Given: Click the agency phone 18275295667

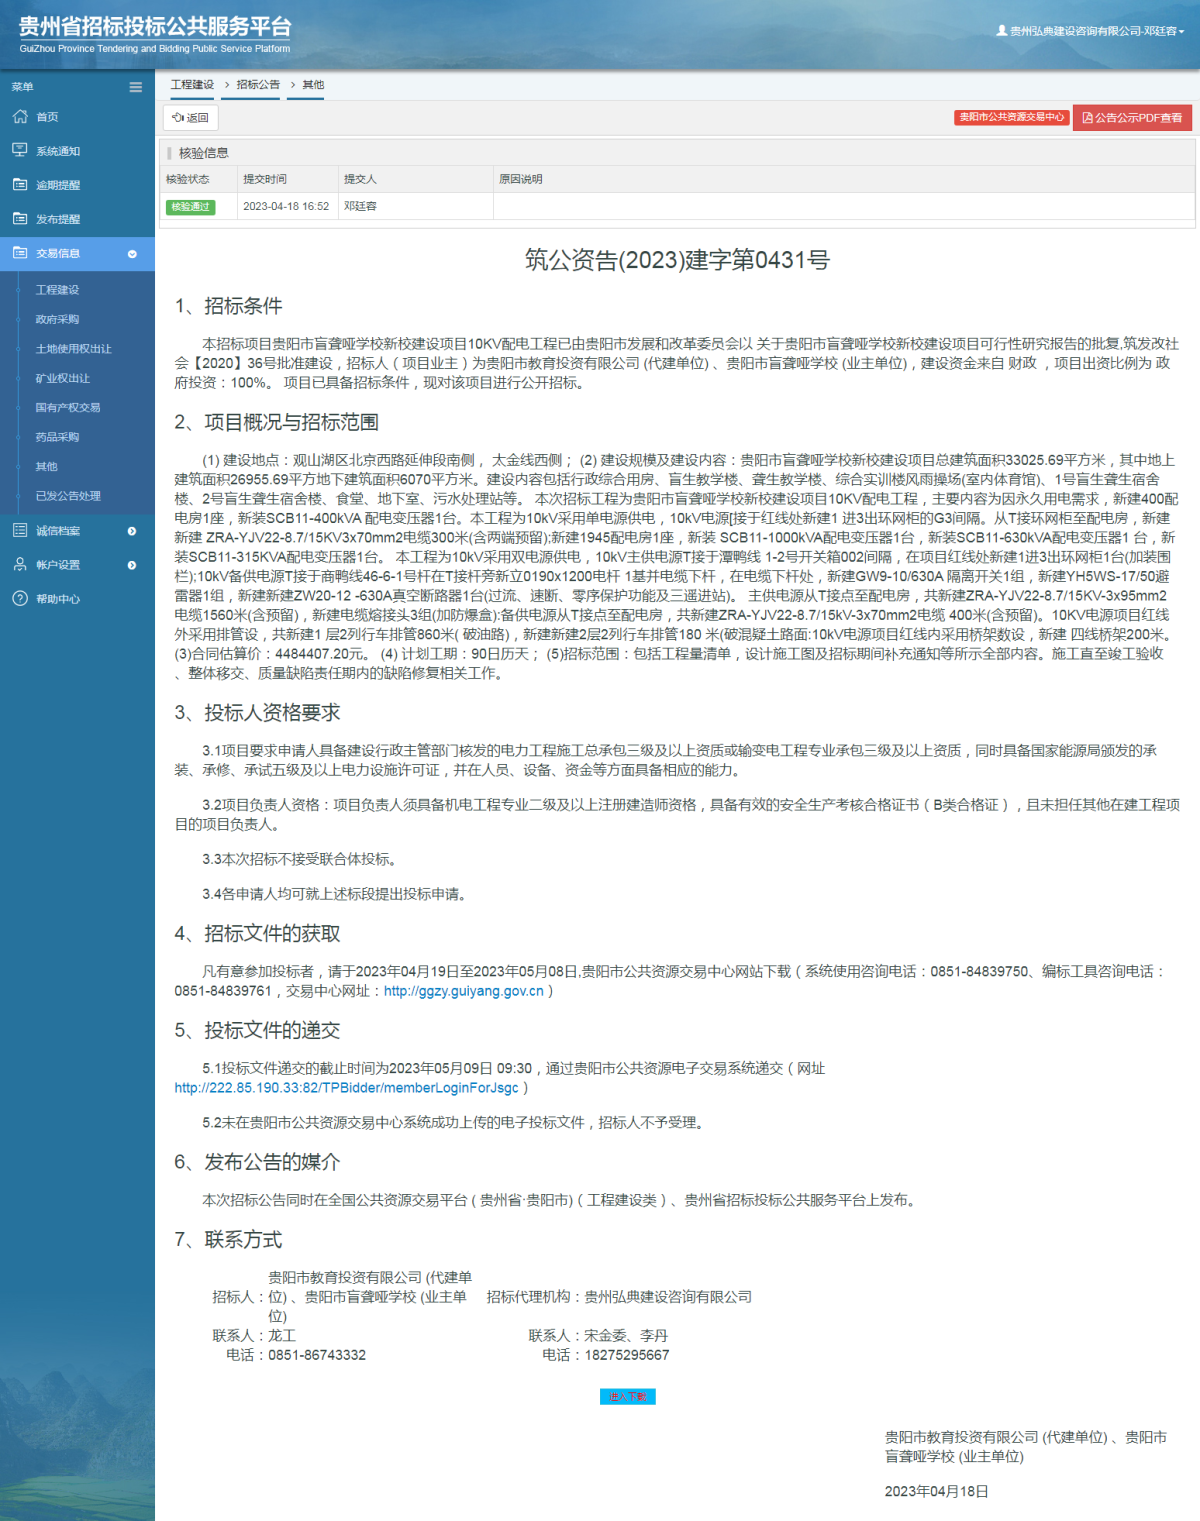Looking at the screenshot, I should [627, 1355].
